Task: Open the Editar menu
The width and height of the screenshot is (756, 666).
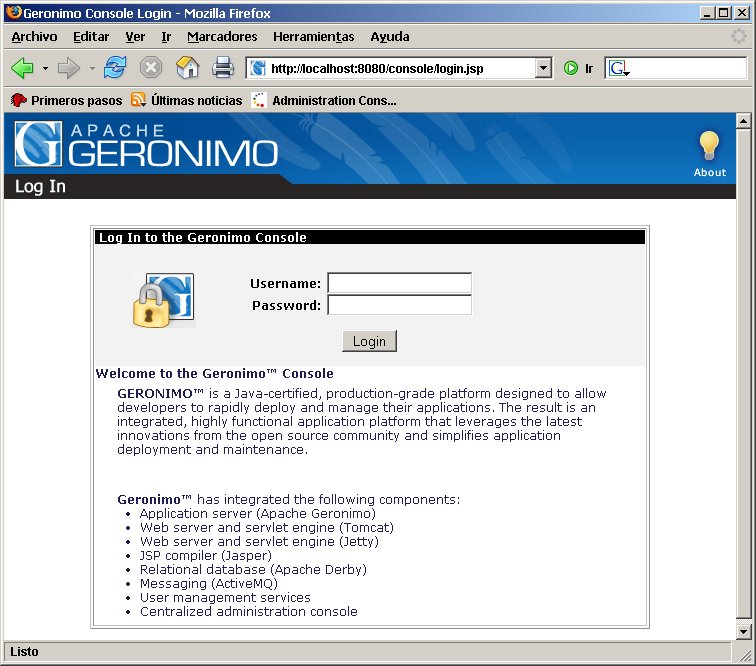Action: click(x=91, y=37)
